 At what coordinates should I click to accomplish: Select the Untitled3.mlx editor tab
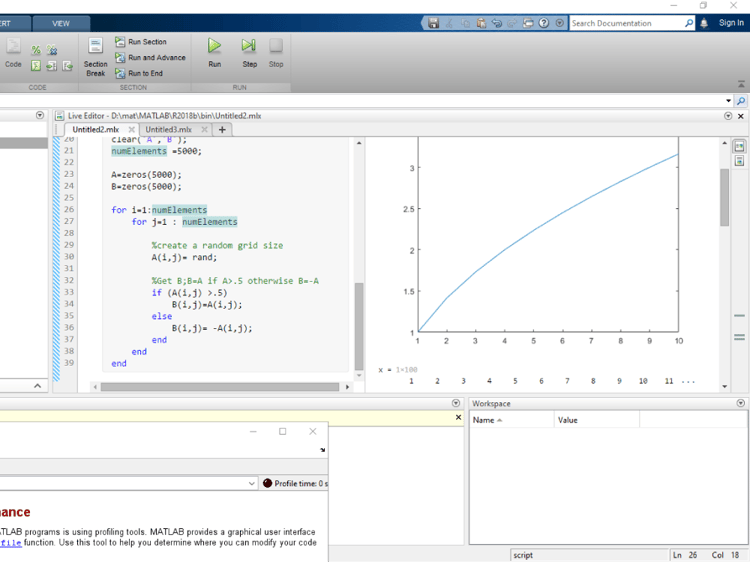click(x=168, y=130)
